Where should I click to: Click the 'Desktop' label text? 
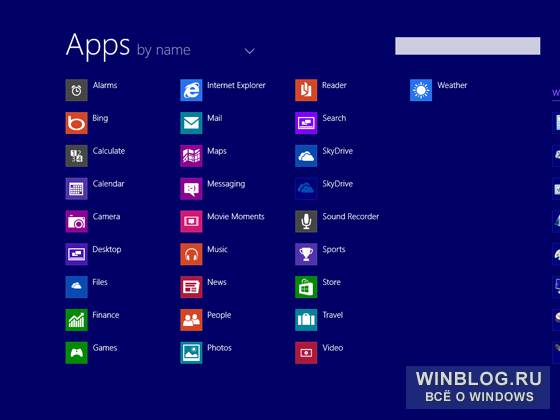107,250
